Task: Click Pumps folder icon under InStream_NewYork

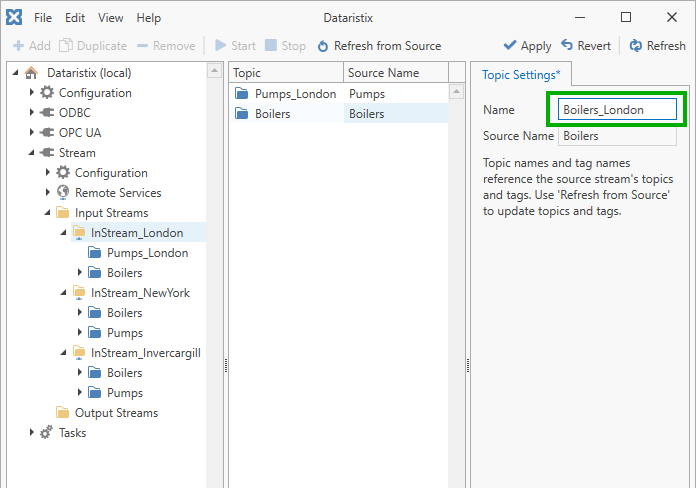Action: click(x=95, y=332)
